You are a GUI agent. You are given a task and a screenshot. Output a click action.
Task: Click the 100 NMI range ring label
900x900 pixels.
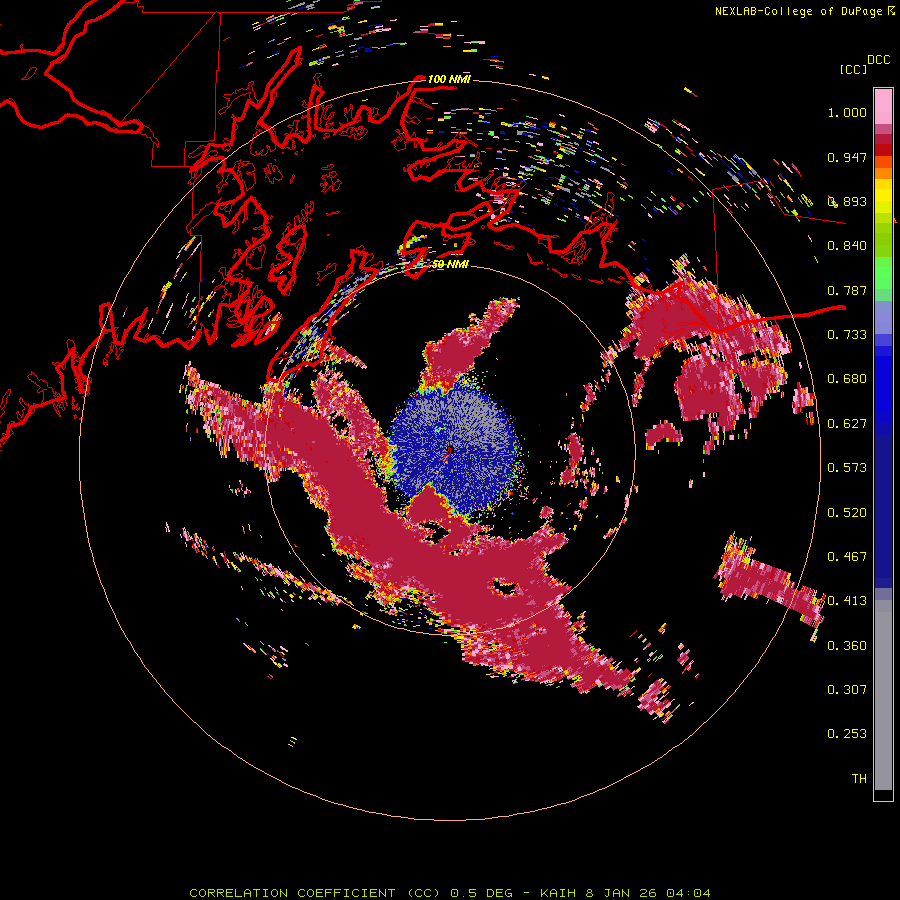[x=449, y=79]
